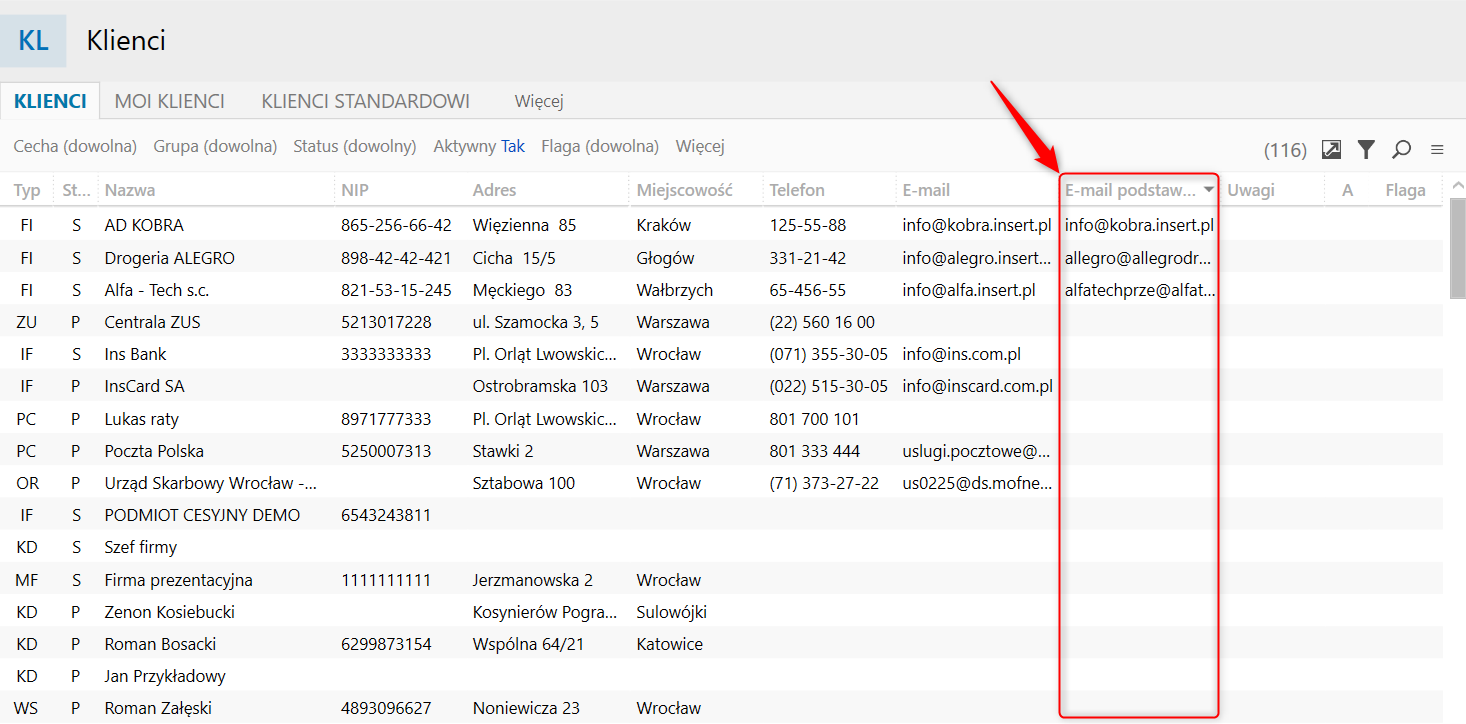Select the Poczta Polska client
This screenshot has height=724, width=1466.
click(x=721, y=451)
